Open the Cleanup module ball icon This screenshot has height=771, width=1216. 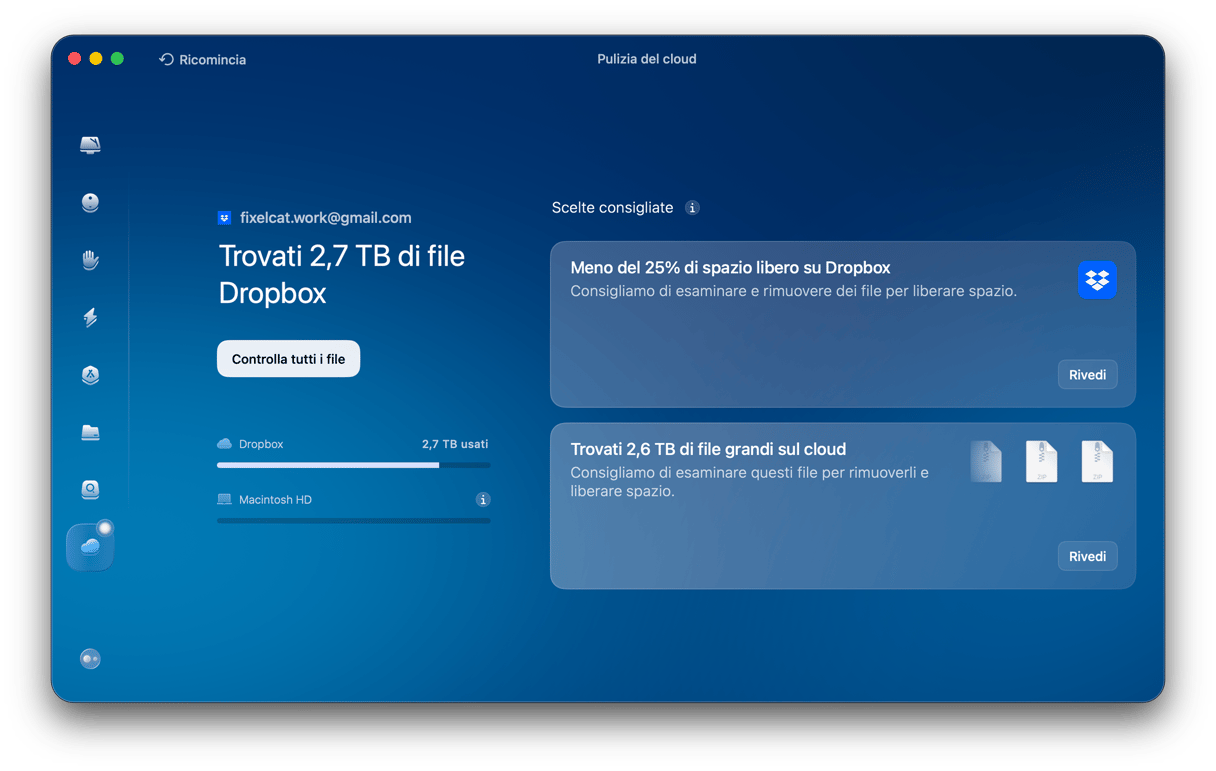[x=90, y=203]
